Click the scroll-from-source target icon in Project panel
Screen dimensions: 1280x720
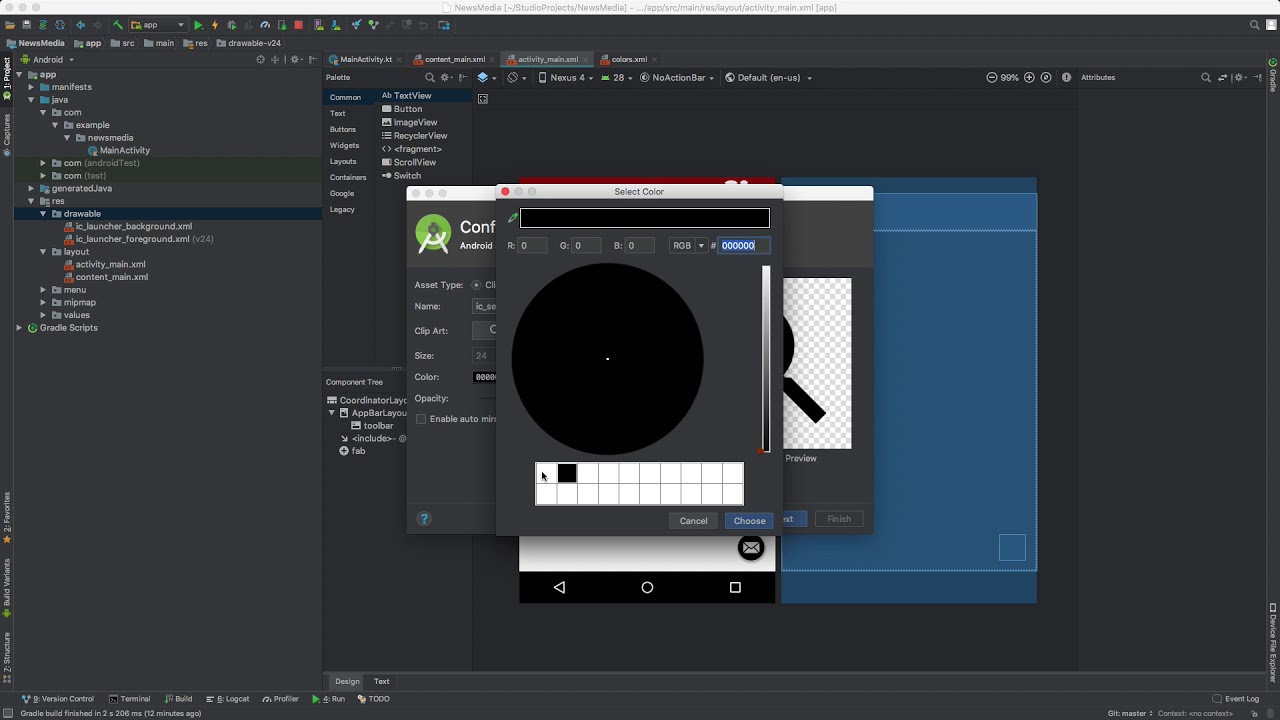pyautogui.click(x=260, y=59)
